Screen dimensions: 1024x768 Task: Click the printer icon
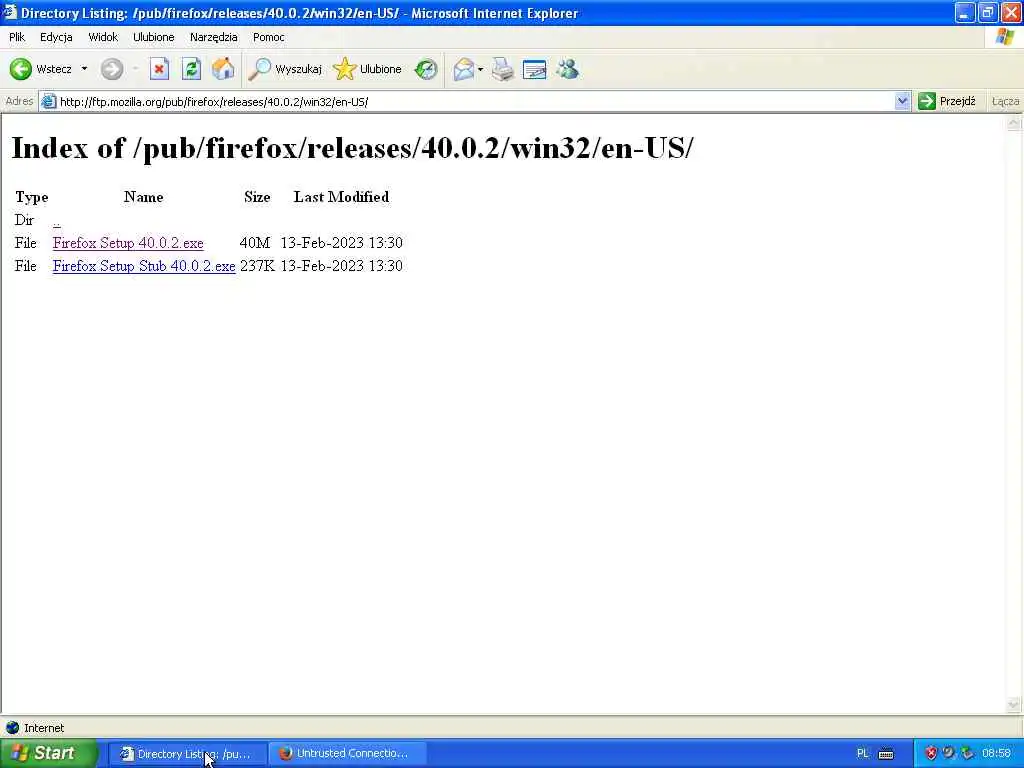[503, 69]
